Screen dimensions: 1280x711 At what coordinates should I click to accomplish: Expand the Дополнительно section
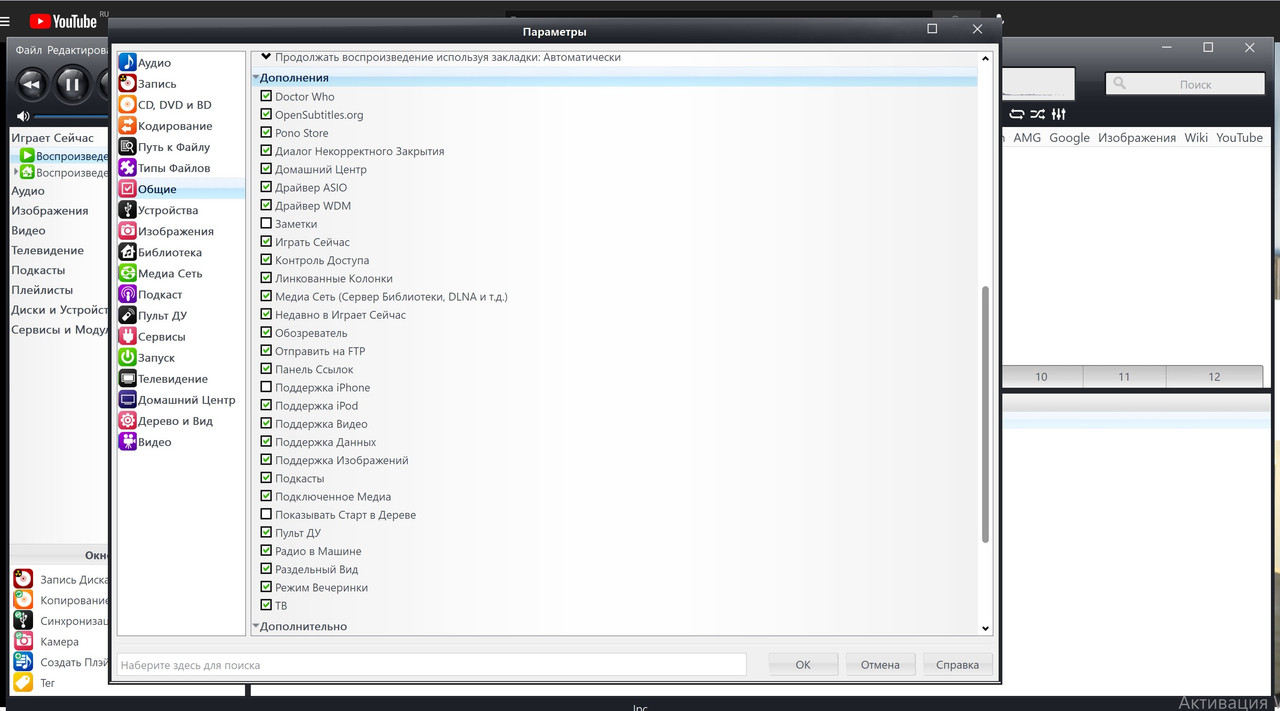[256, 627]
